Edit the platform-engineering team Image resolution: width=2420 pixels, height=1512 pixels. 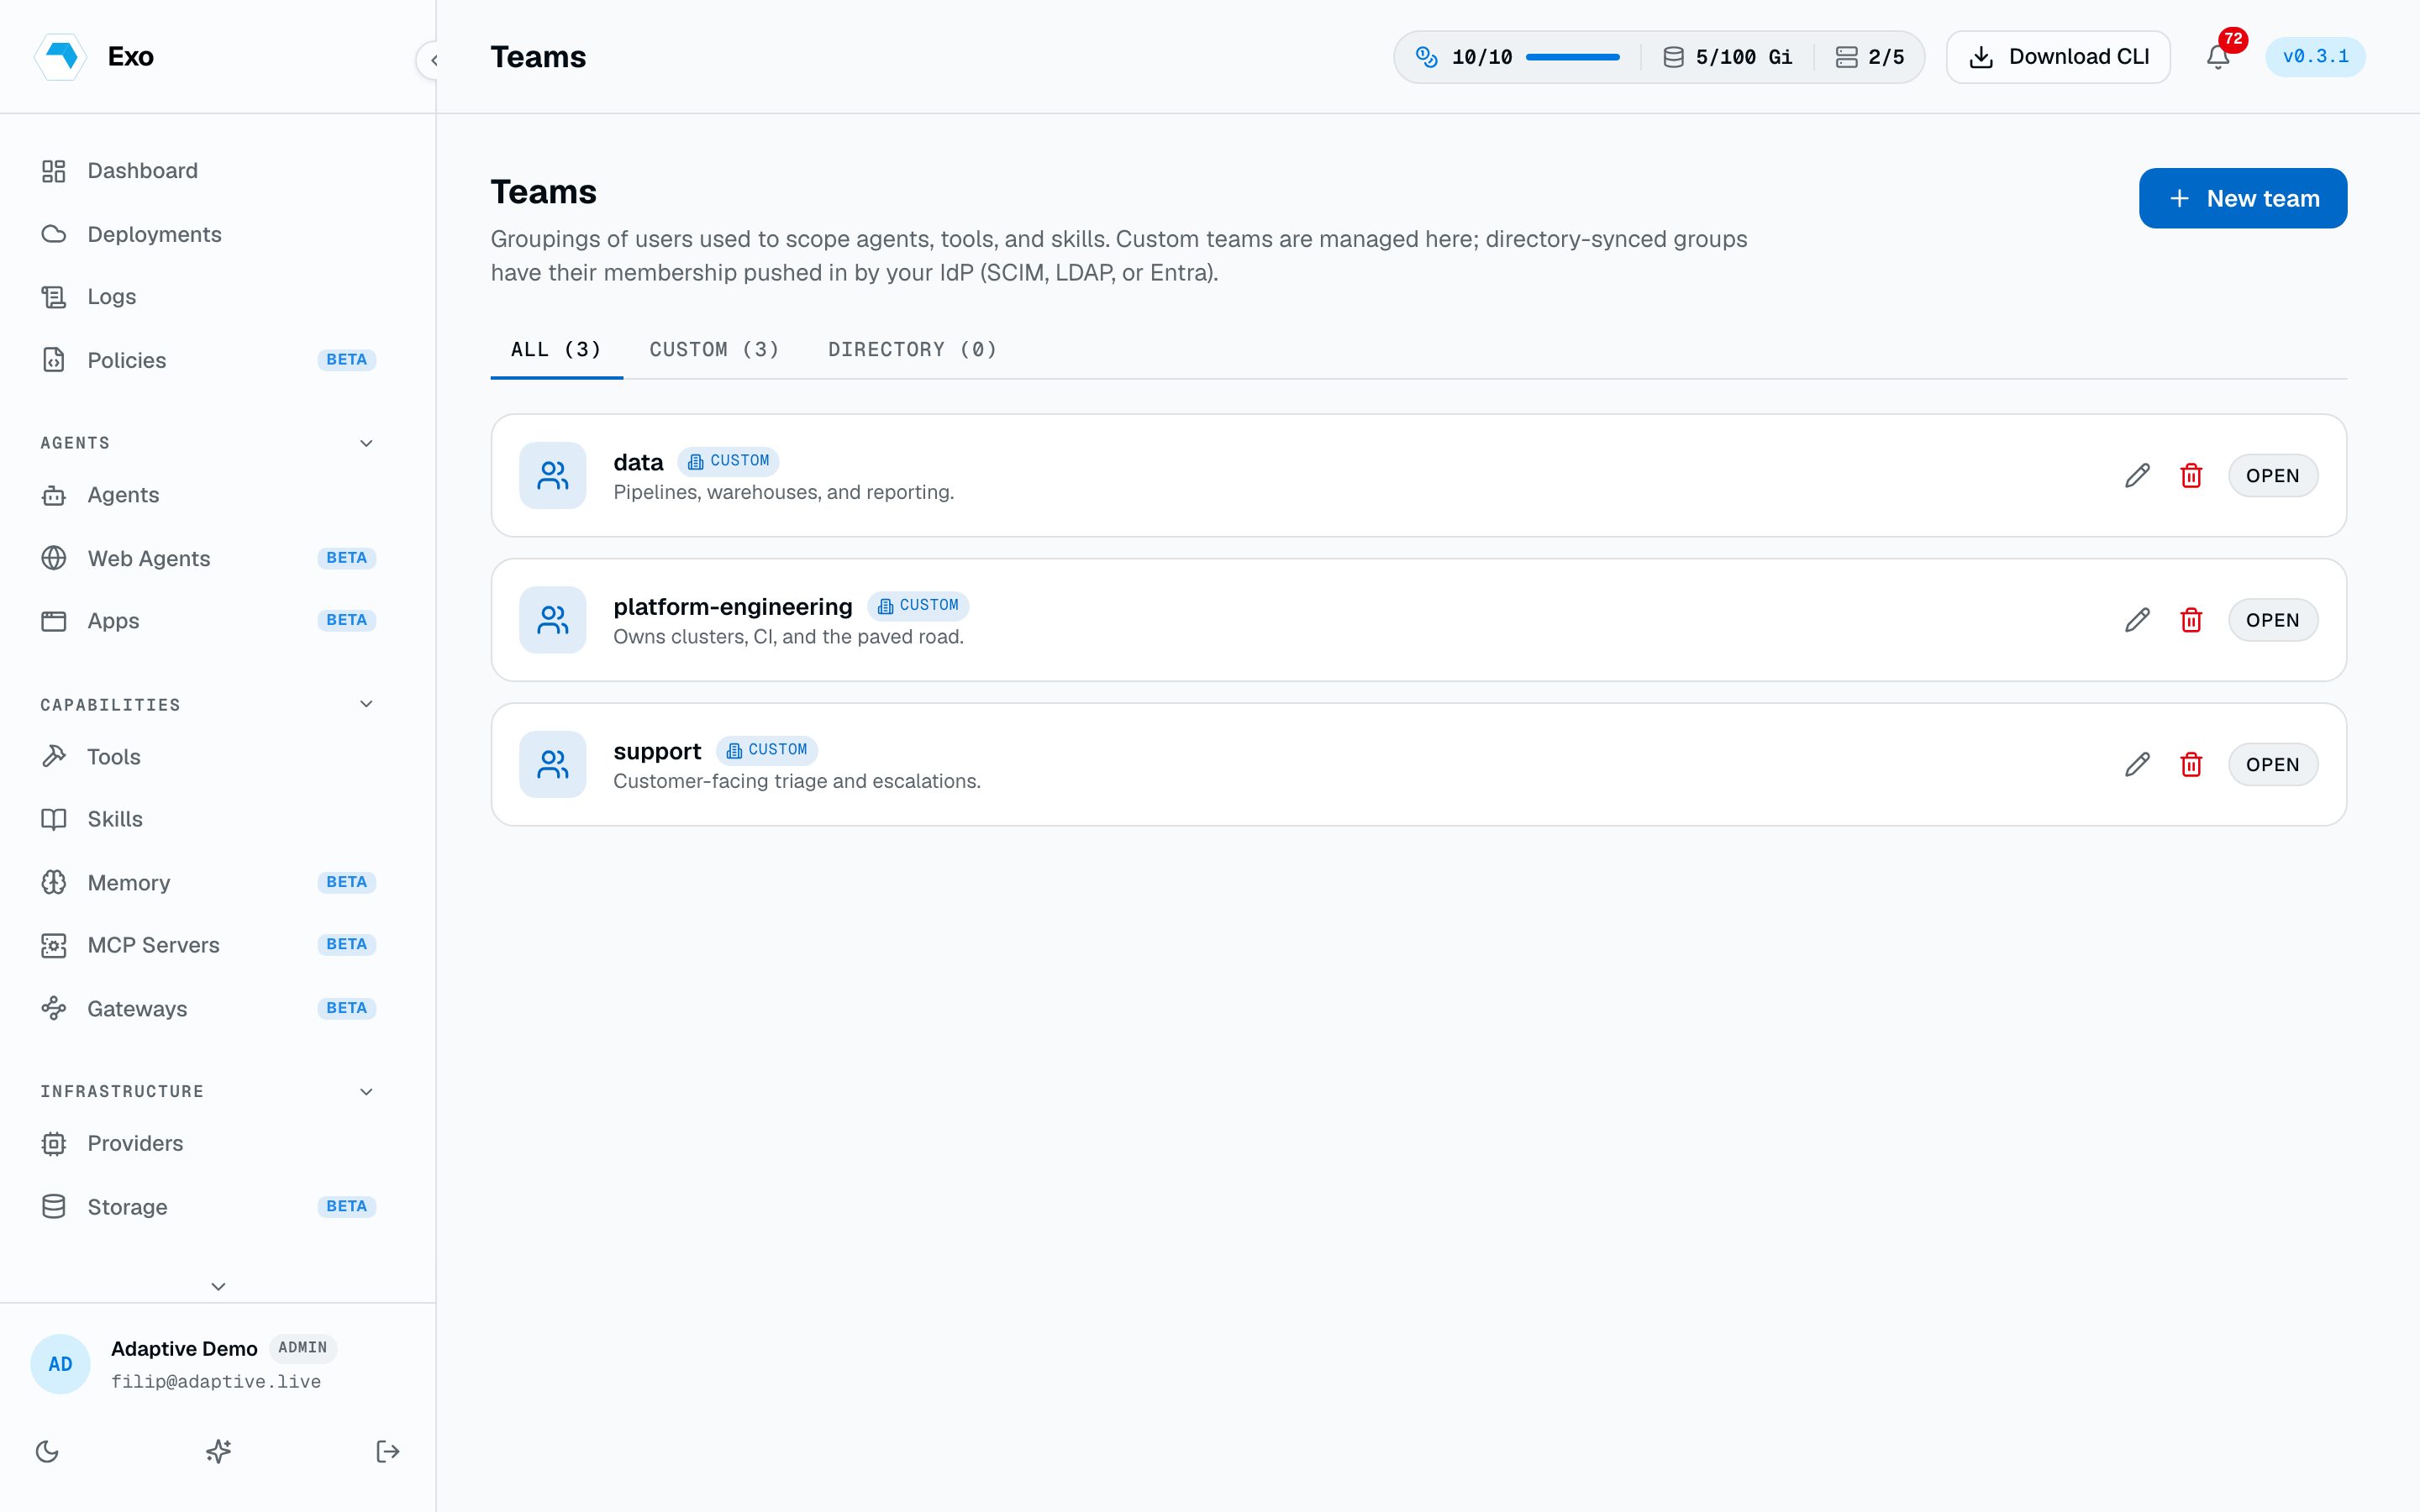(2137, 620)
